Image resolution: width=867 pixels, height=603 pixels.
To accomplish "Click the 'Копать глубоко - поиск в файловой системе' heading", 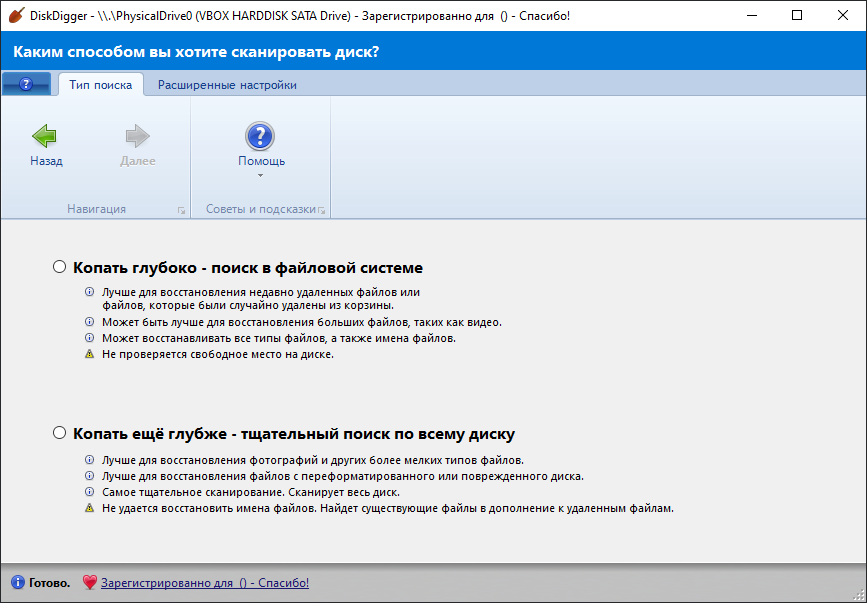I will click(248, 268).
